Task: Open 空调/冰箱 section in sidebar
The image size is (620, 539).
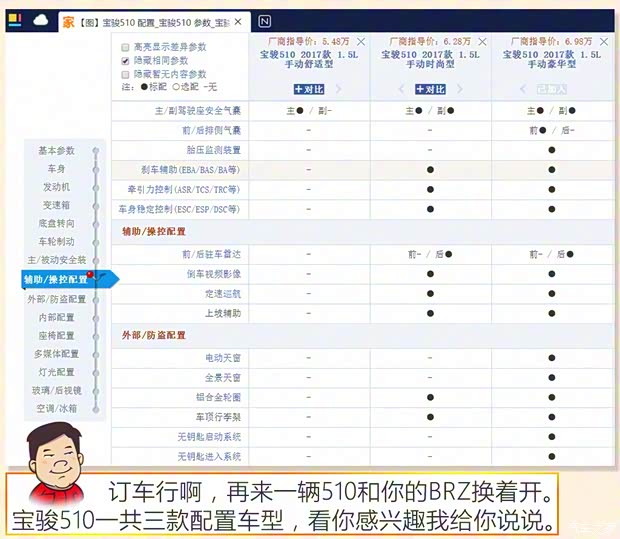Action: [x=57, y=408]
